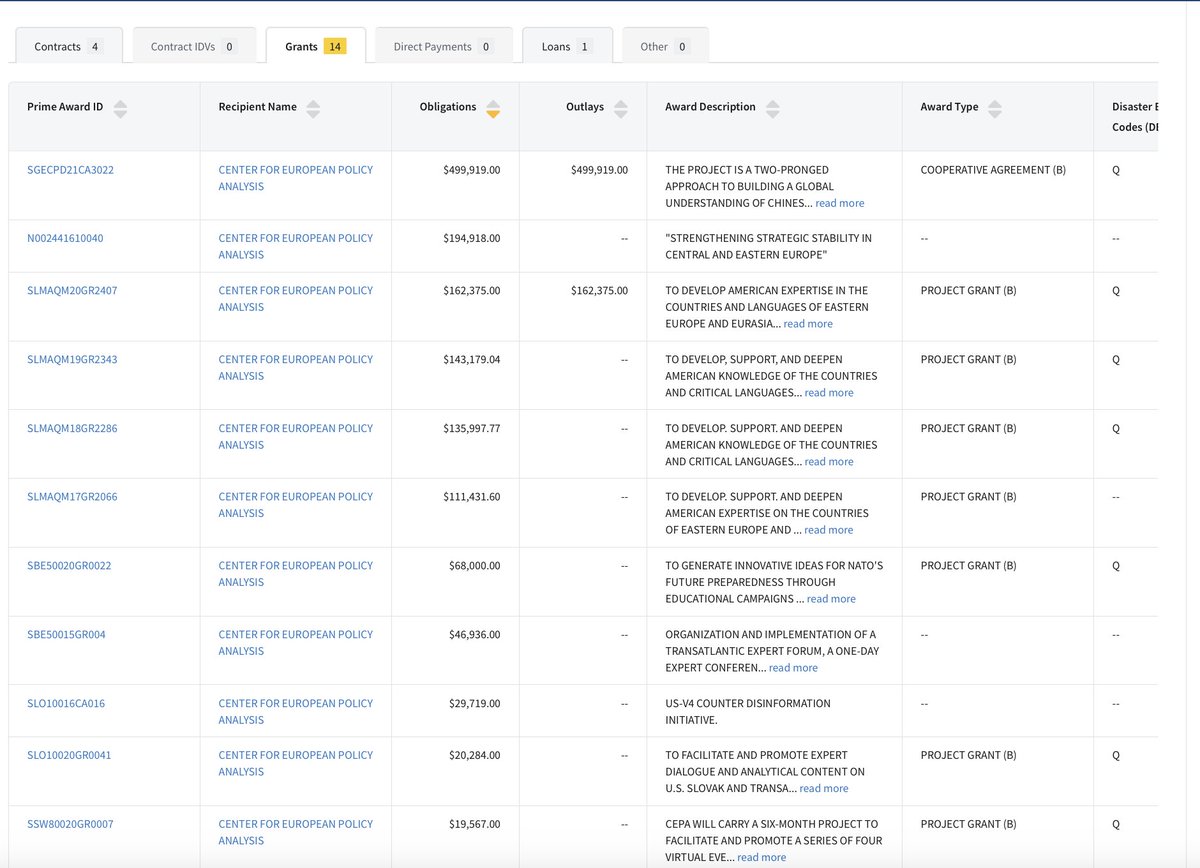Expand read more for NATO preparedness grant
Image resolution: width=1200 pixels, height=868 pixels.
click(x=831, y=599)
